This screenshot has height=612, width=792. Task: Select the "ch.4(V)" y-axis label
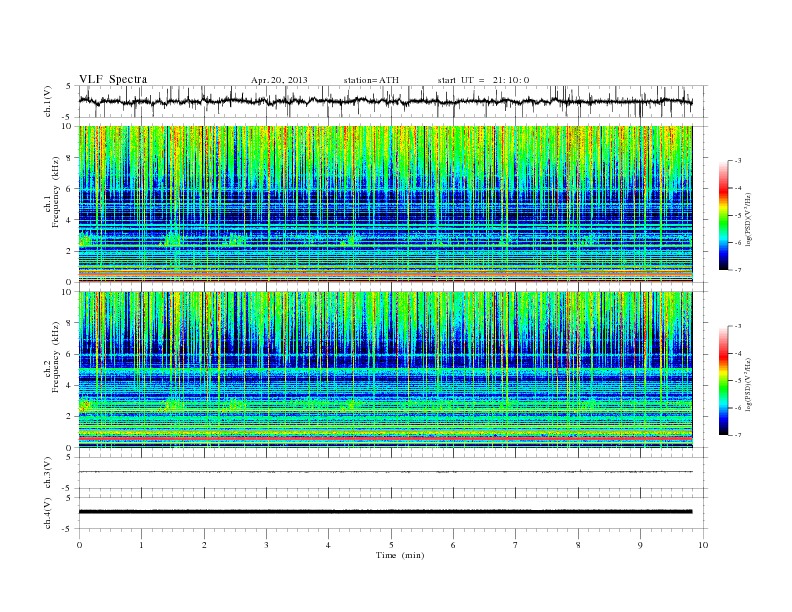[48, 513]
